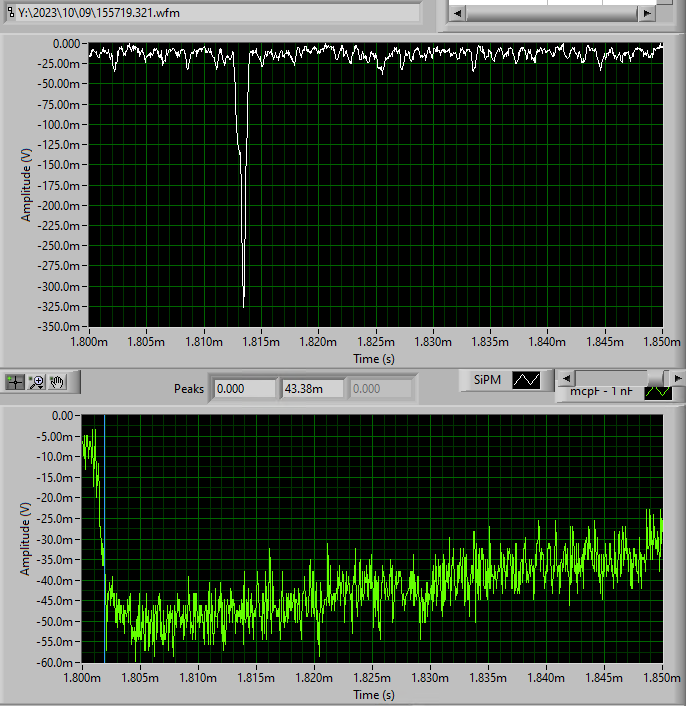
Task: Click the 1.800m start value on lower time axis
Action: (x=82, y=678)
